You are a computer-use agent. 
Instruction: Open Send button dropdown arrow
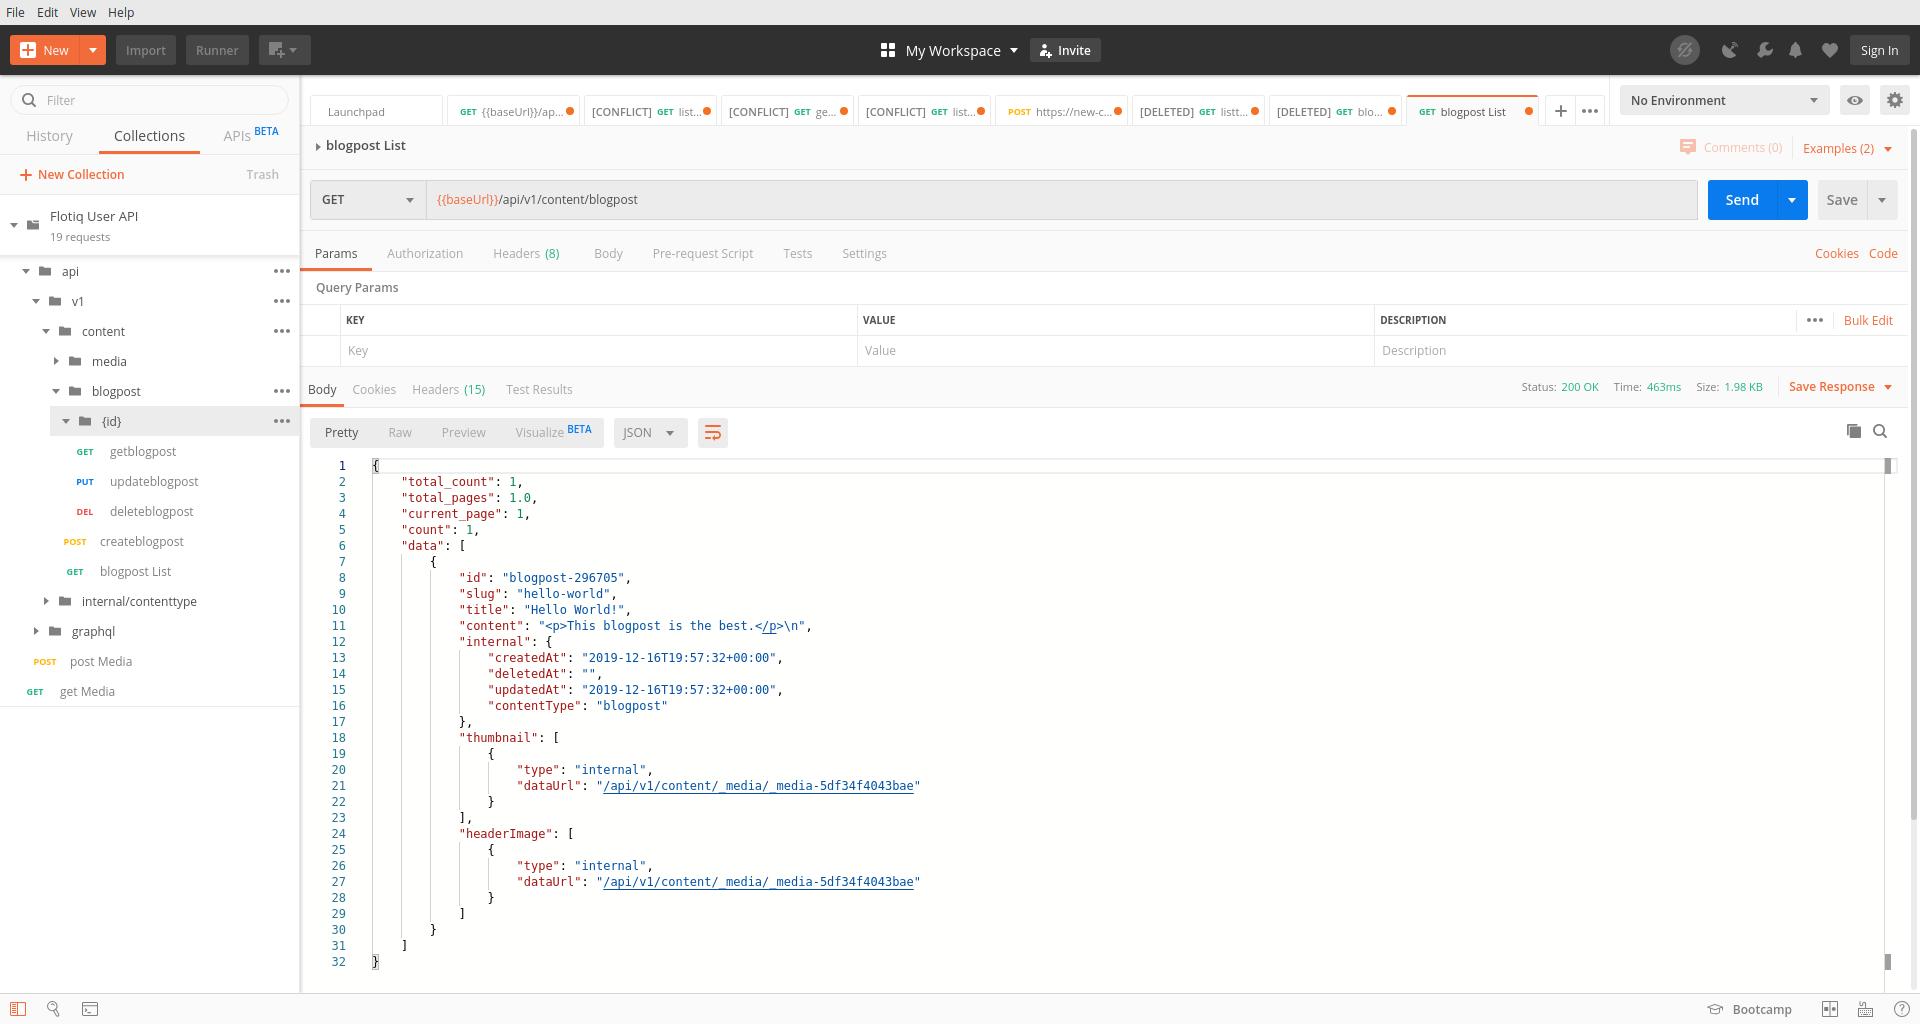[x=1791, y=200]
